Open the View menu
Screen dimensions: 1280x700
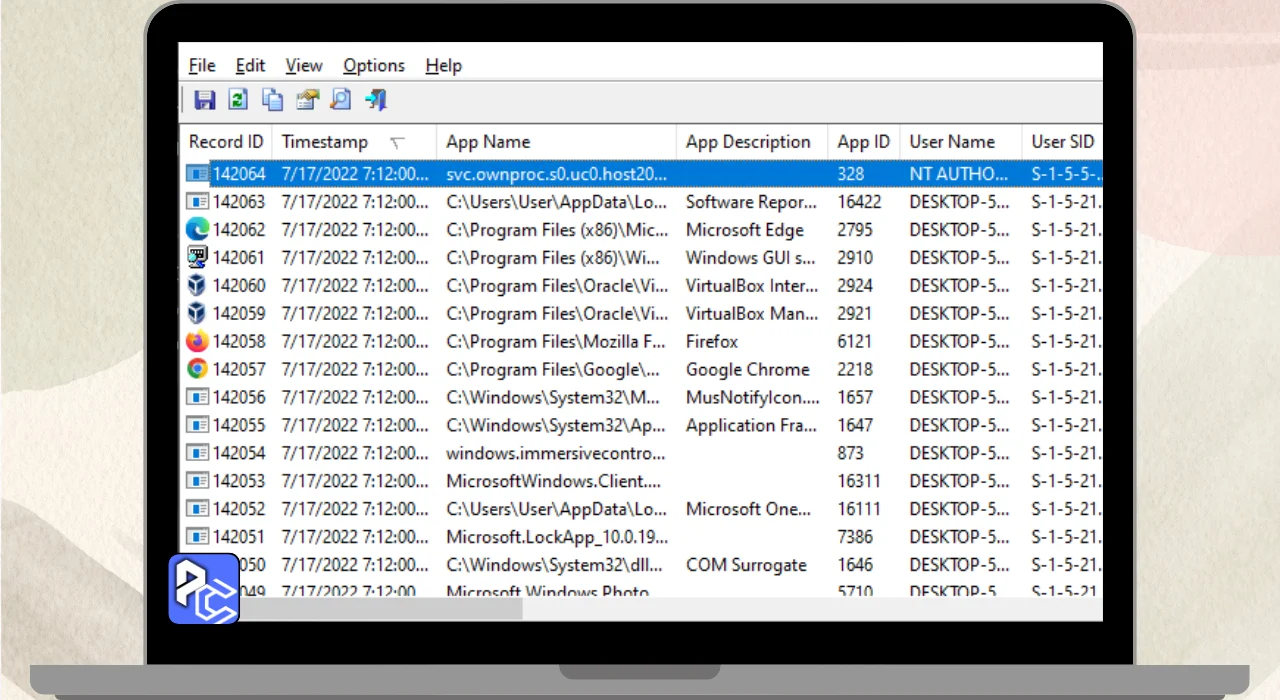coord(303,66)
